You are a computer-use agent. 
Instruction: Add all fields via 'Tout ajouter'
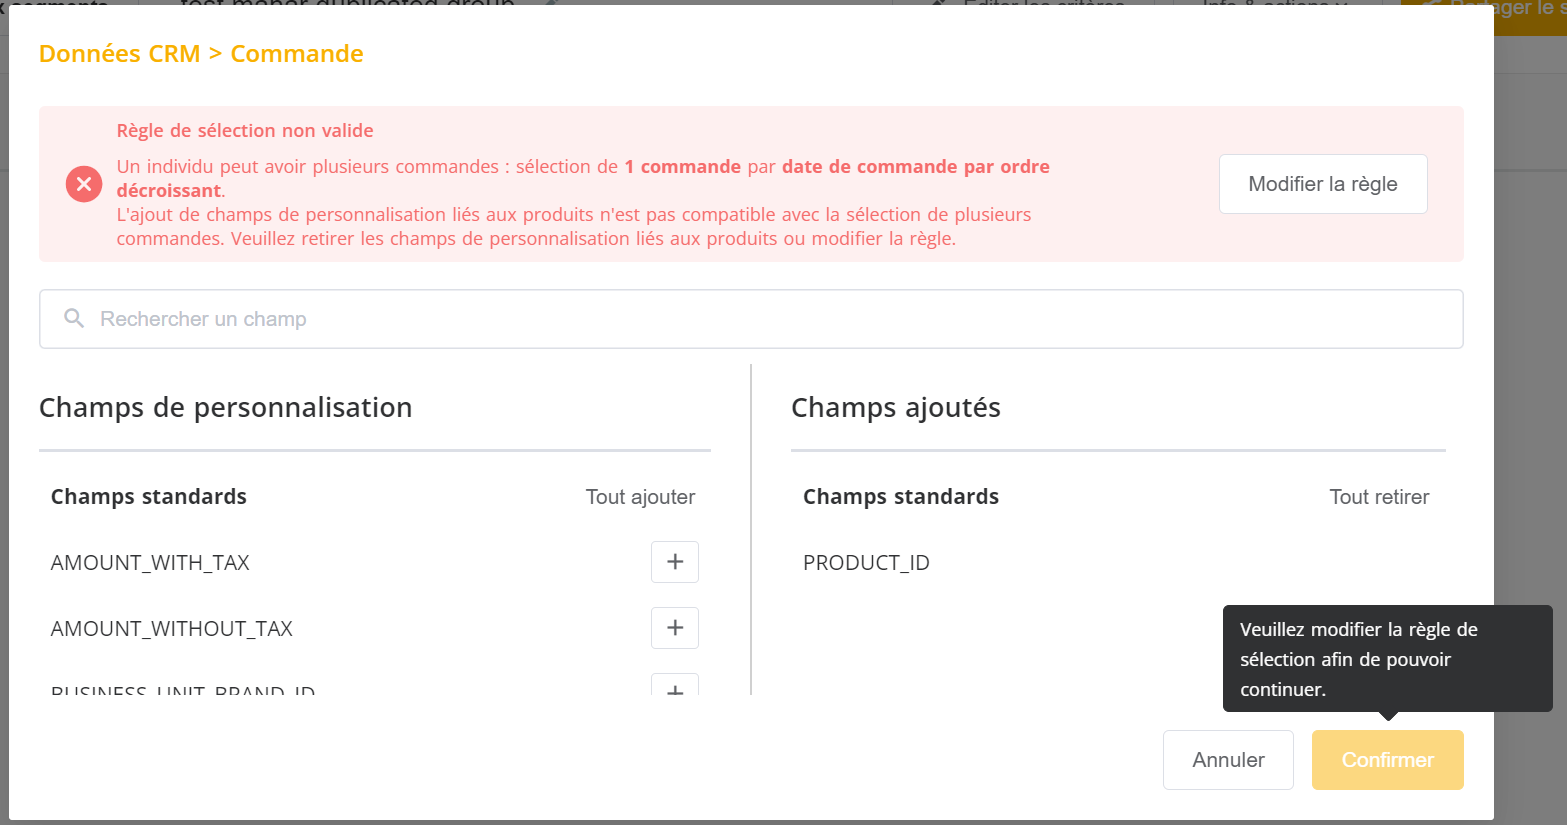(640, 497)
